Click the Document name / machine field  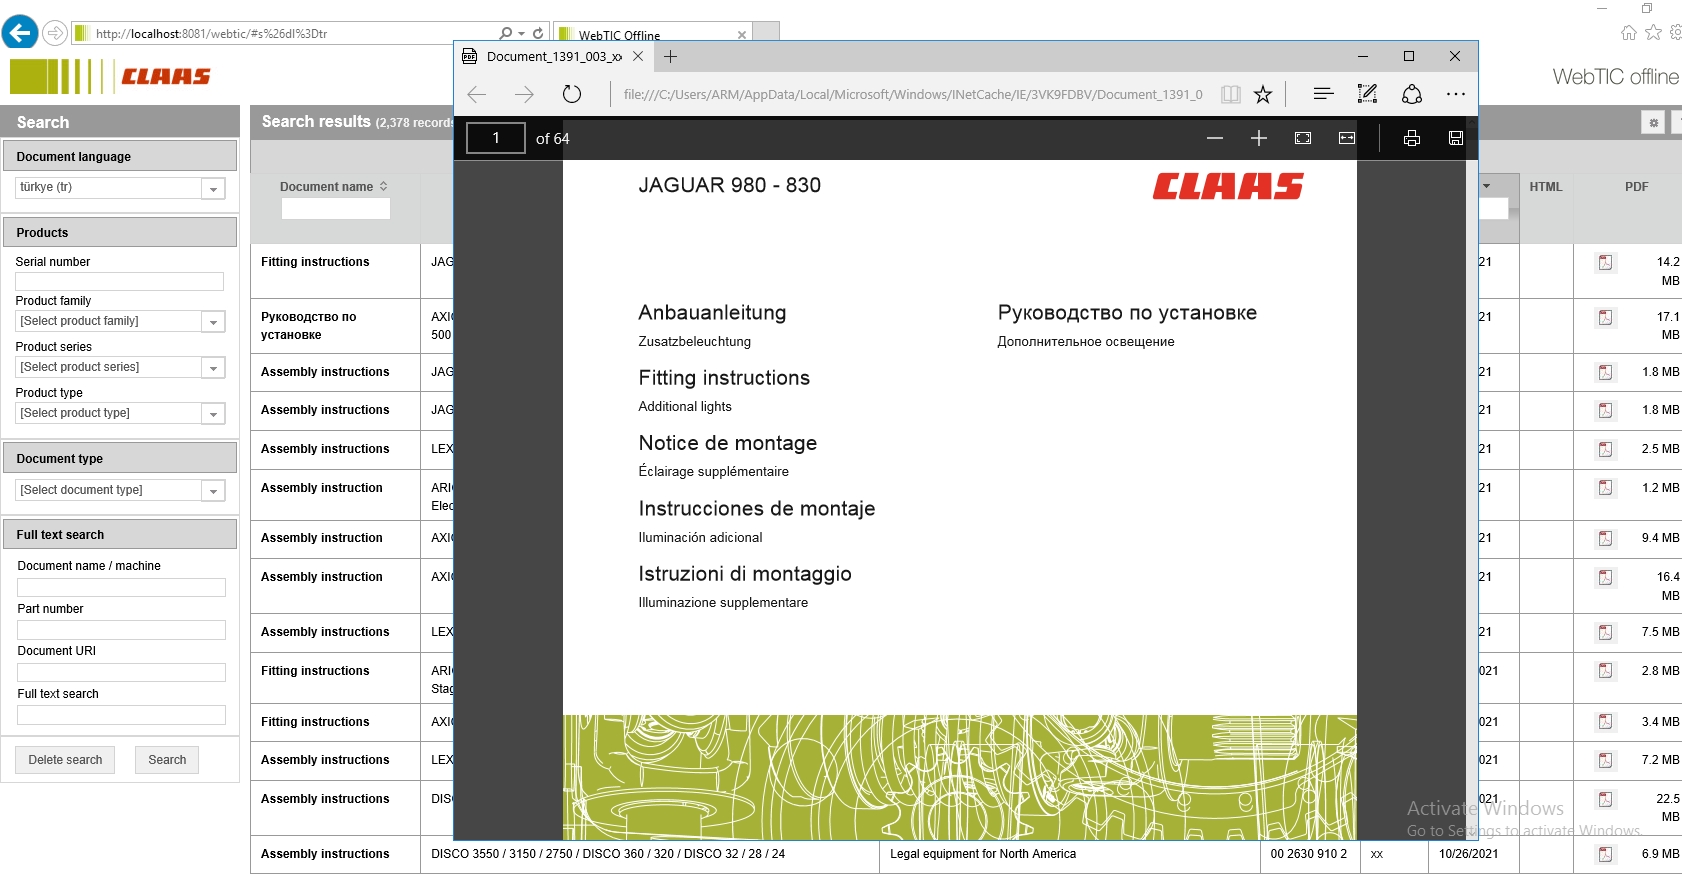pyautogui.click(x=121, y=587)
